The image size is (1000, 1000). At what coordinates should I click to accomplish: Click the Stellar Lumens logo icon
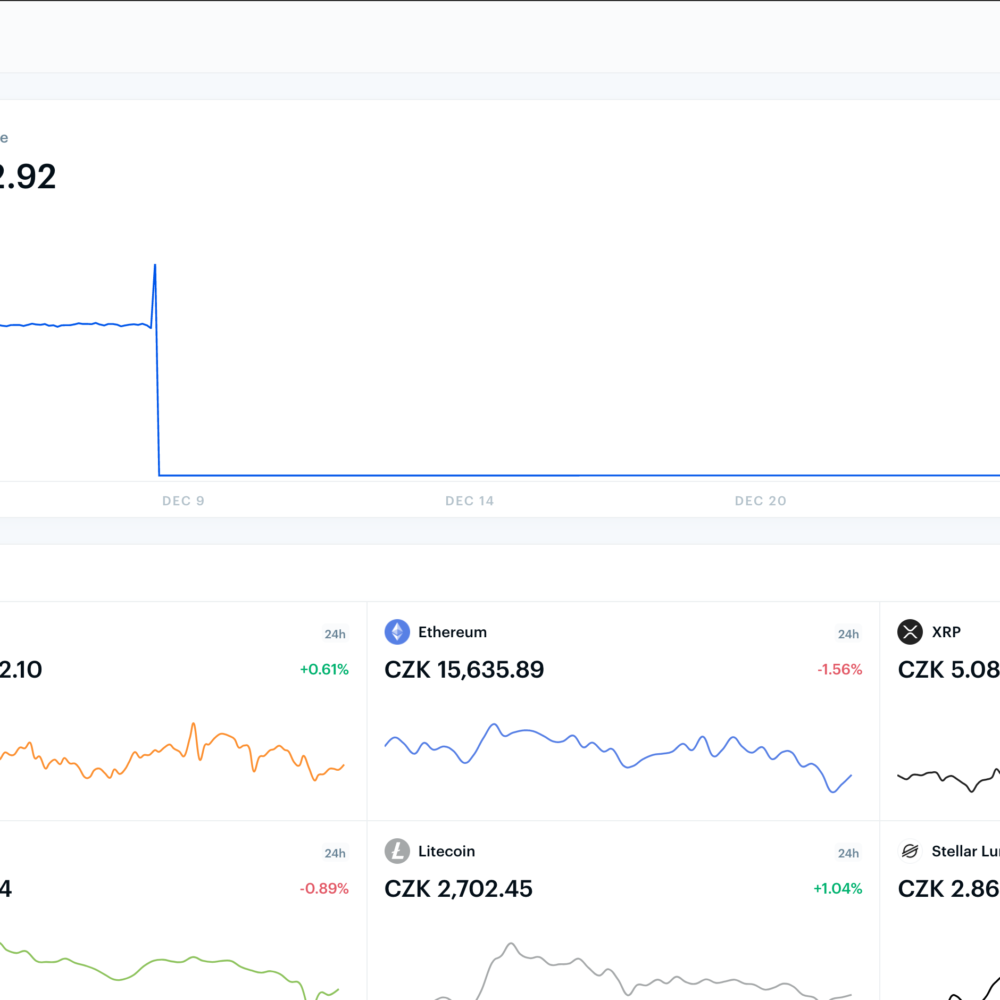910,851
